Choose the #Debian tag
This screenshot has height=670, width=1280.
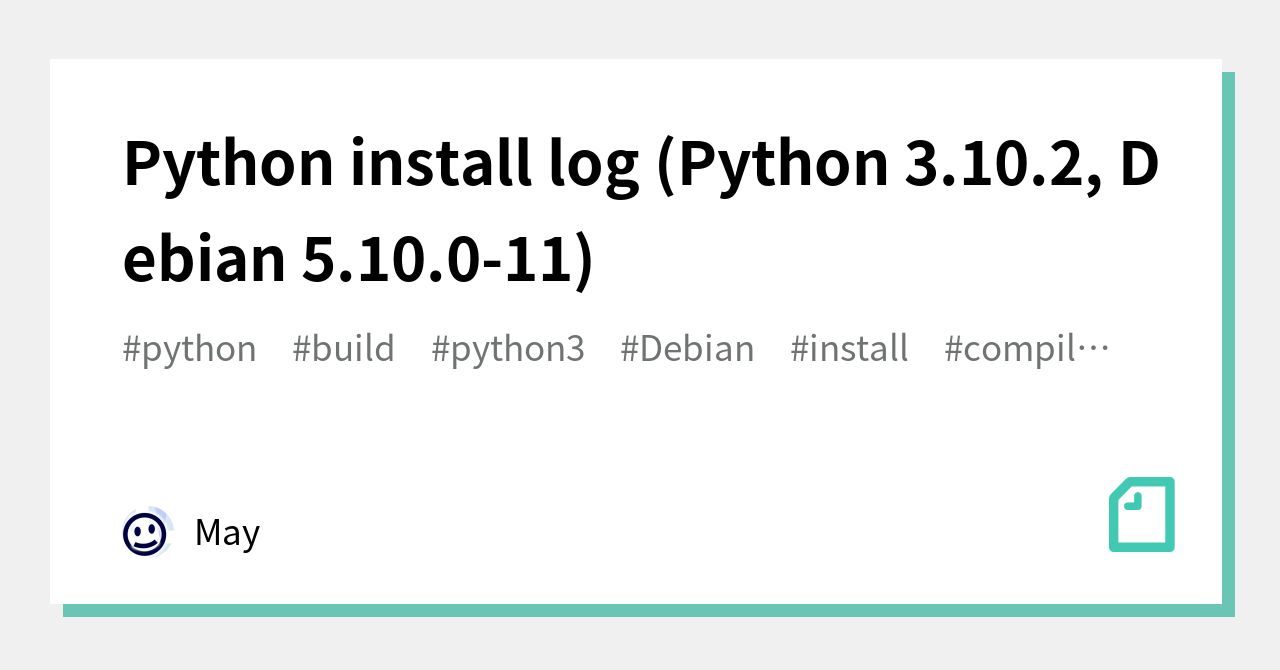tap(687, 349)
